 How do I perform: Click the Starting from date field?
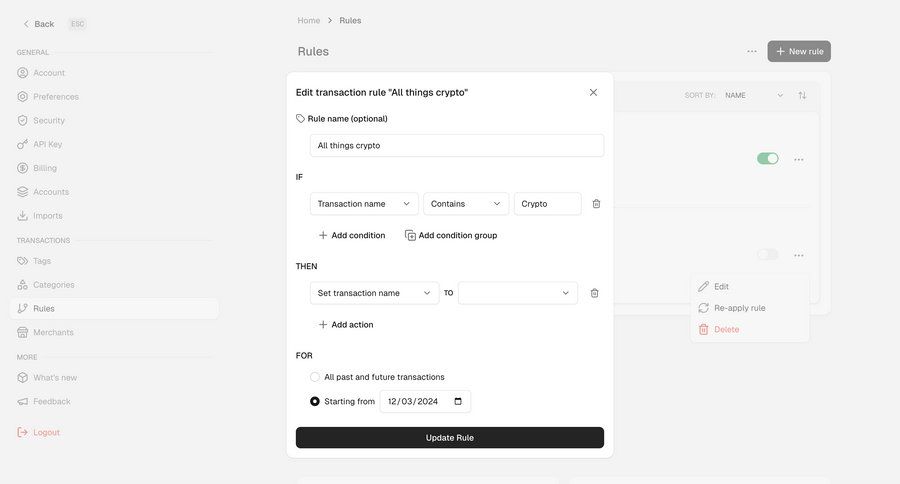point(425,401)
